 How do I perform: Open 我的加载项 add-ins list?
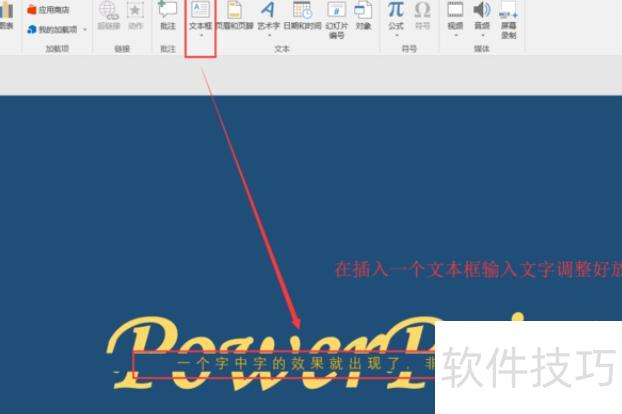click(52, 29)
